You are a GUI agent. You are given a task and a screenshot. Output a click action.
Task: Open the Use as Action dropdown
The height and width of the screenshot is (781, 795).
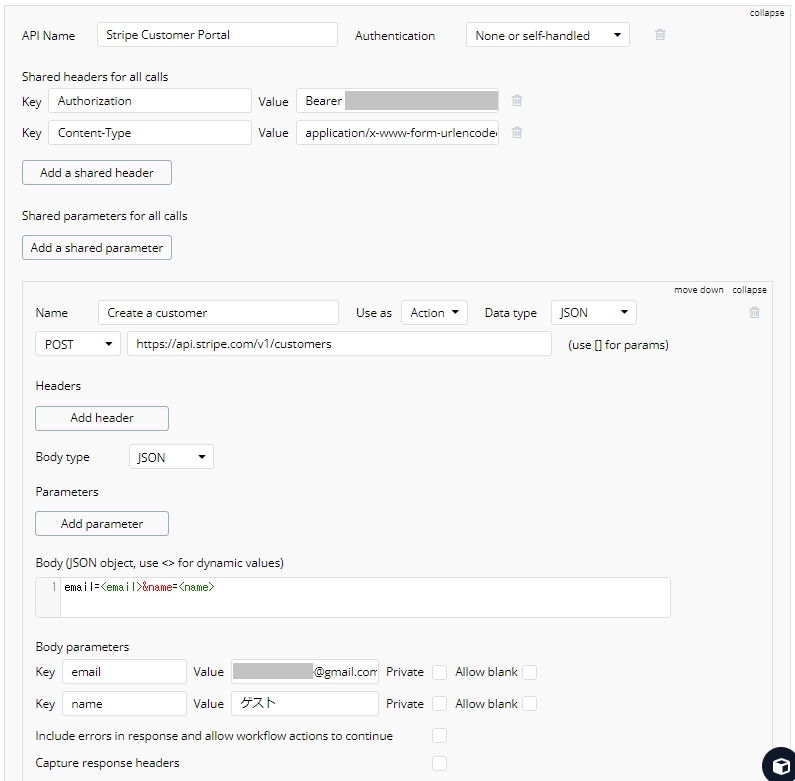(x=434, y=313)
